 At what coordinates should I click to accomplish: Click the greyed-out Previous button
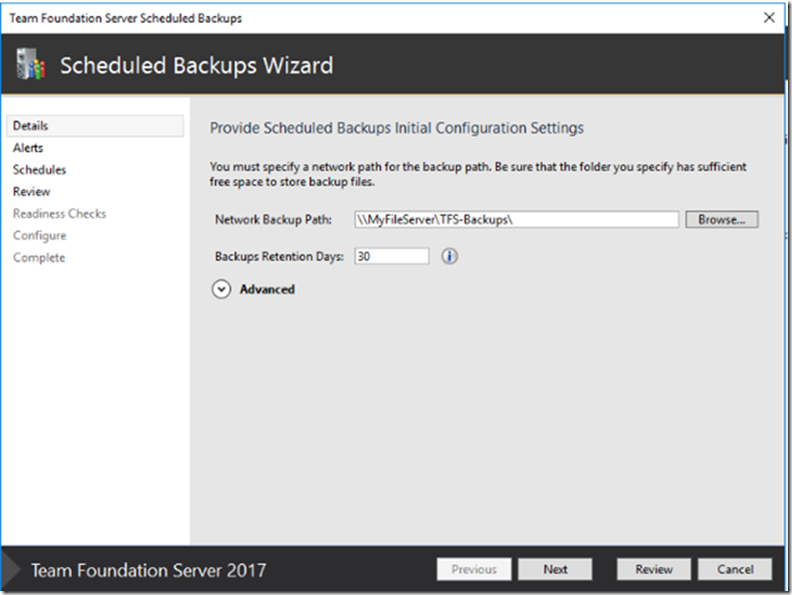pyautogui.click(x=474, y=569)
